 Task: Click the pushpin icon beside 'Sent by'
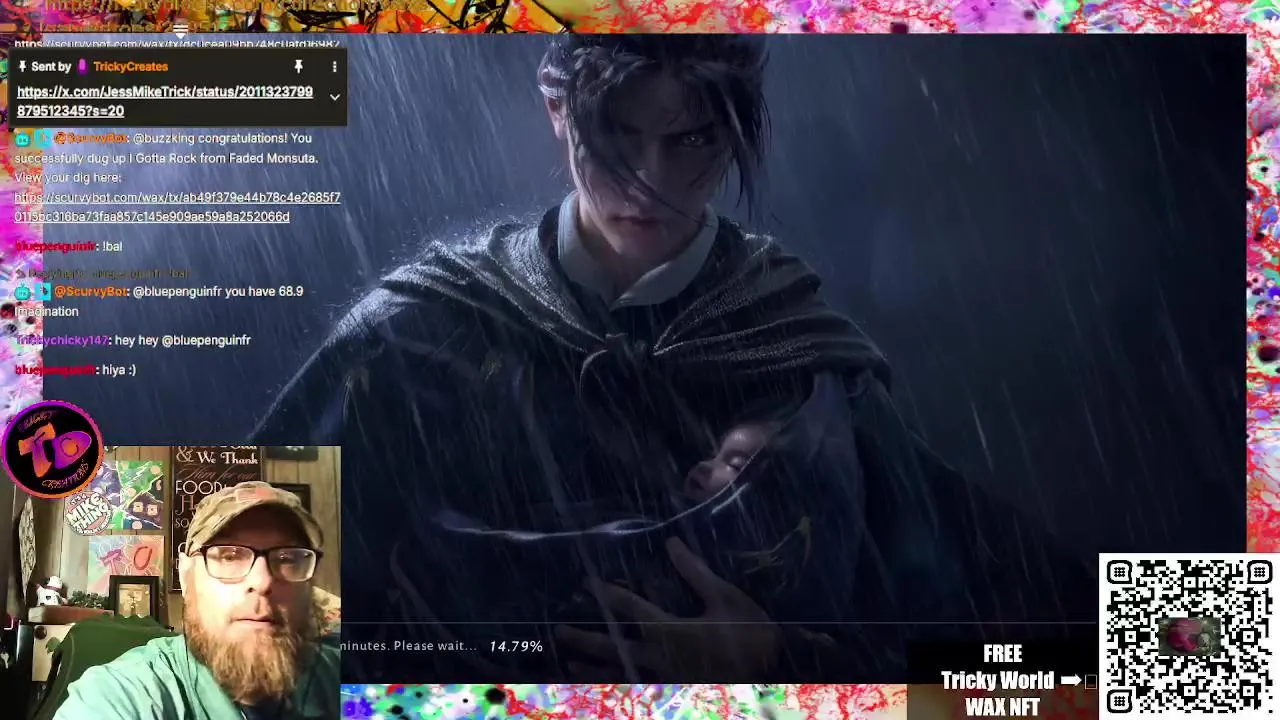coord(22,66)
